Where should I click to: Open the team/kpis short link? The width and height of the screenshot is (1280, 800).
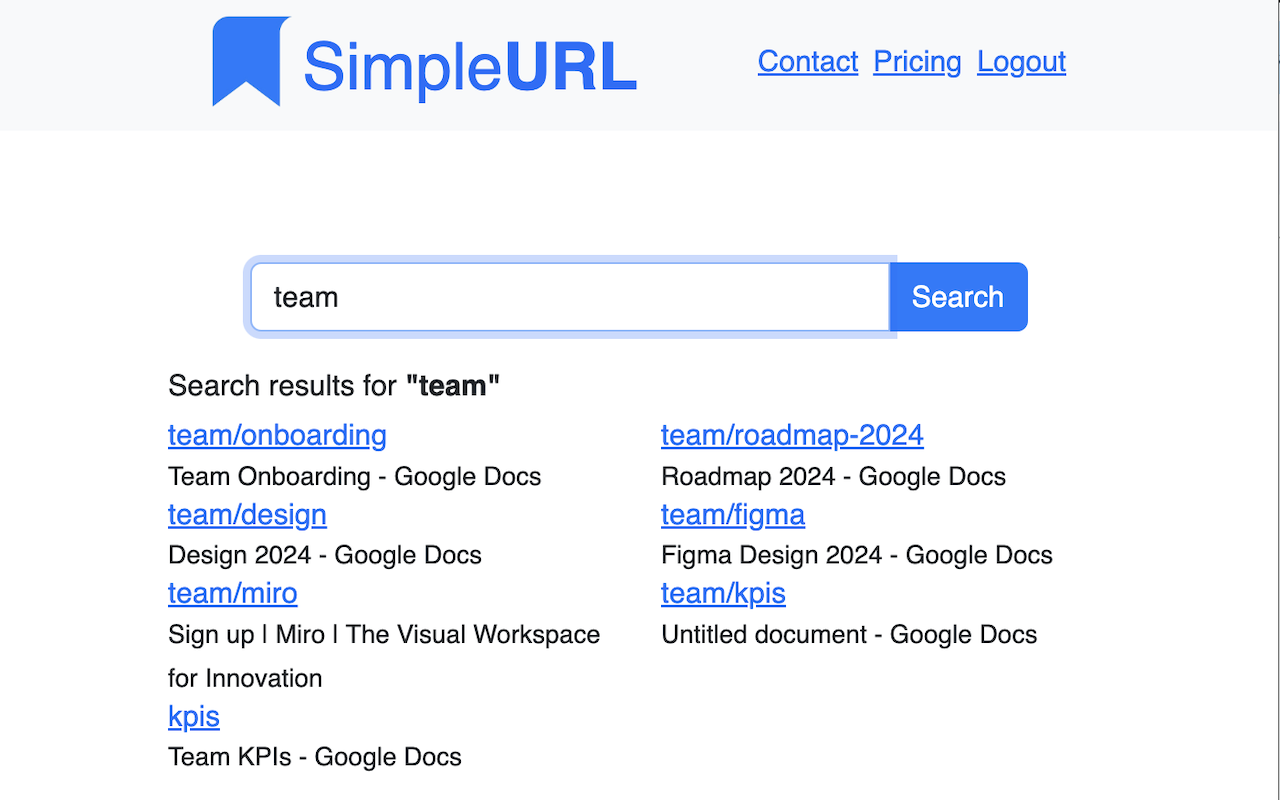(723, 593)
